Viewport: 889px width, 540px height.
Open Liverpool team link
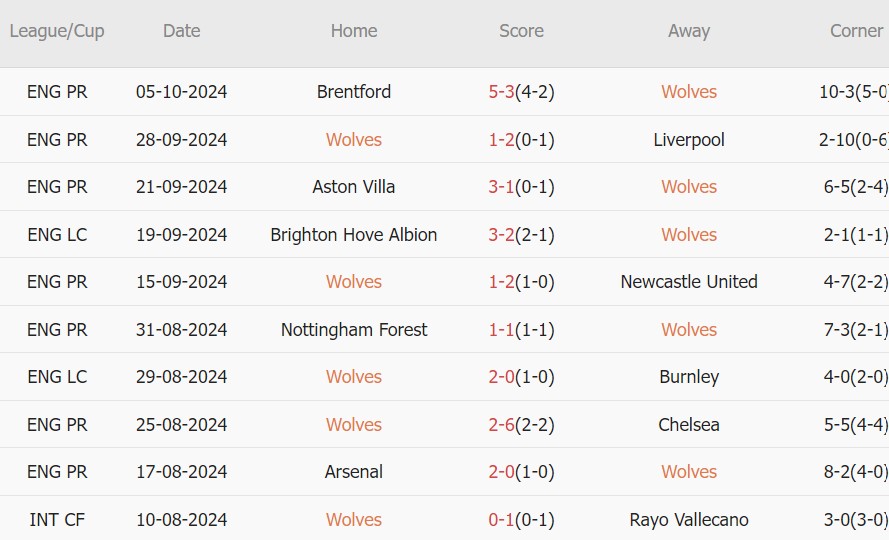689,140
